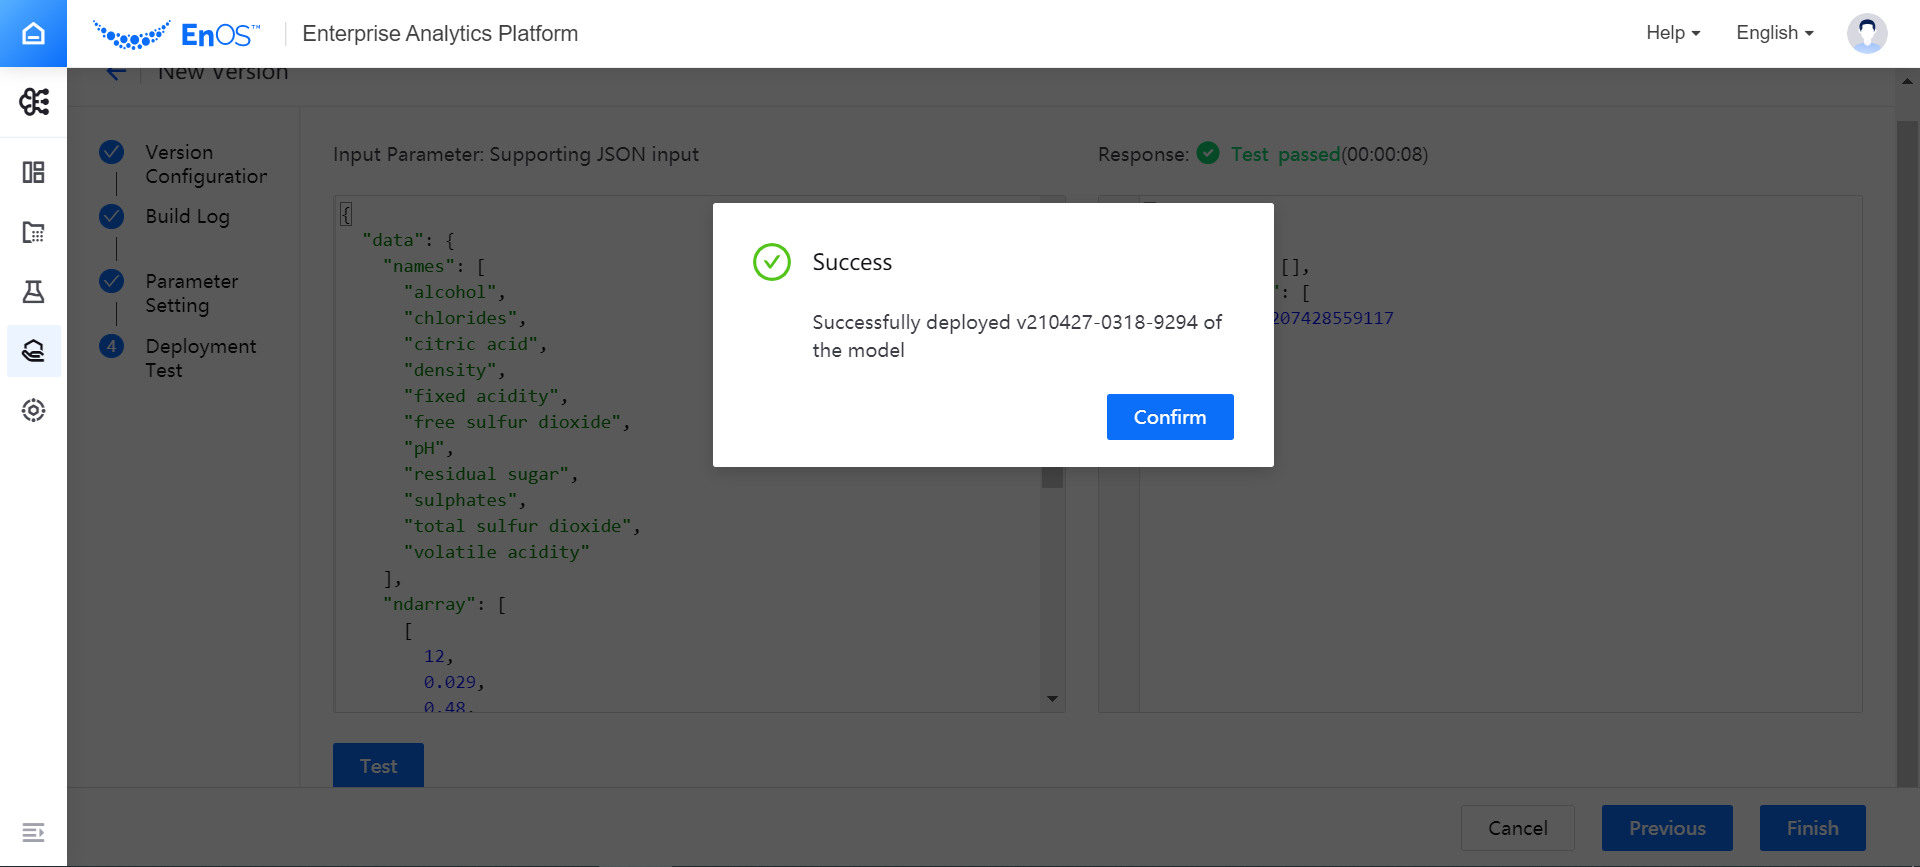Click the JSON editor scrollbar thumb
Viewport: 1920px width, 867px height.
click(x=1052, y=477)
